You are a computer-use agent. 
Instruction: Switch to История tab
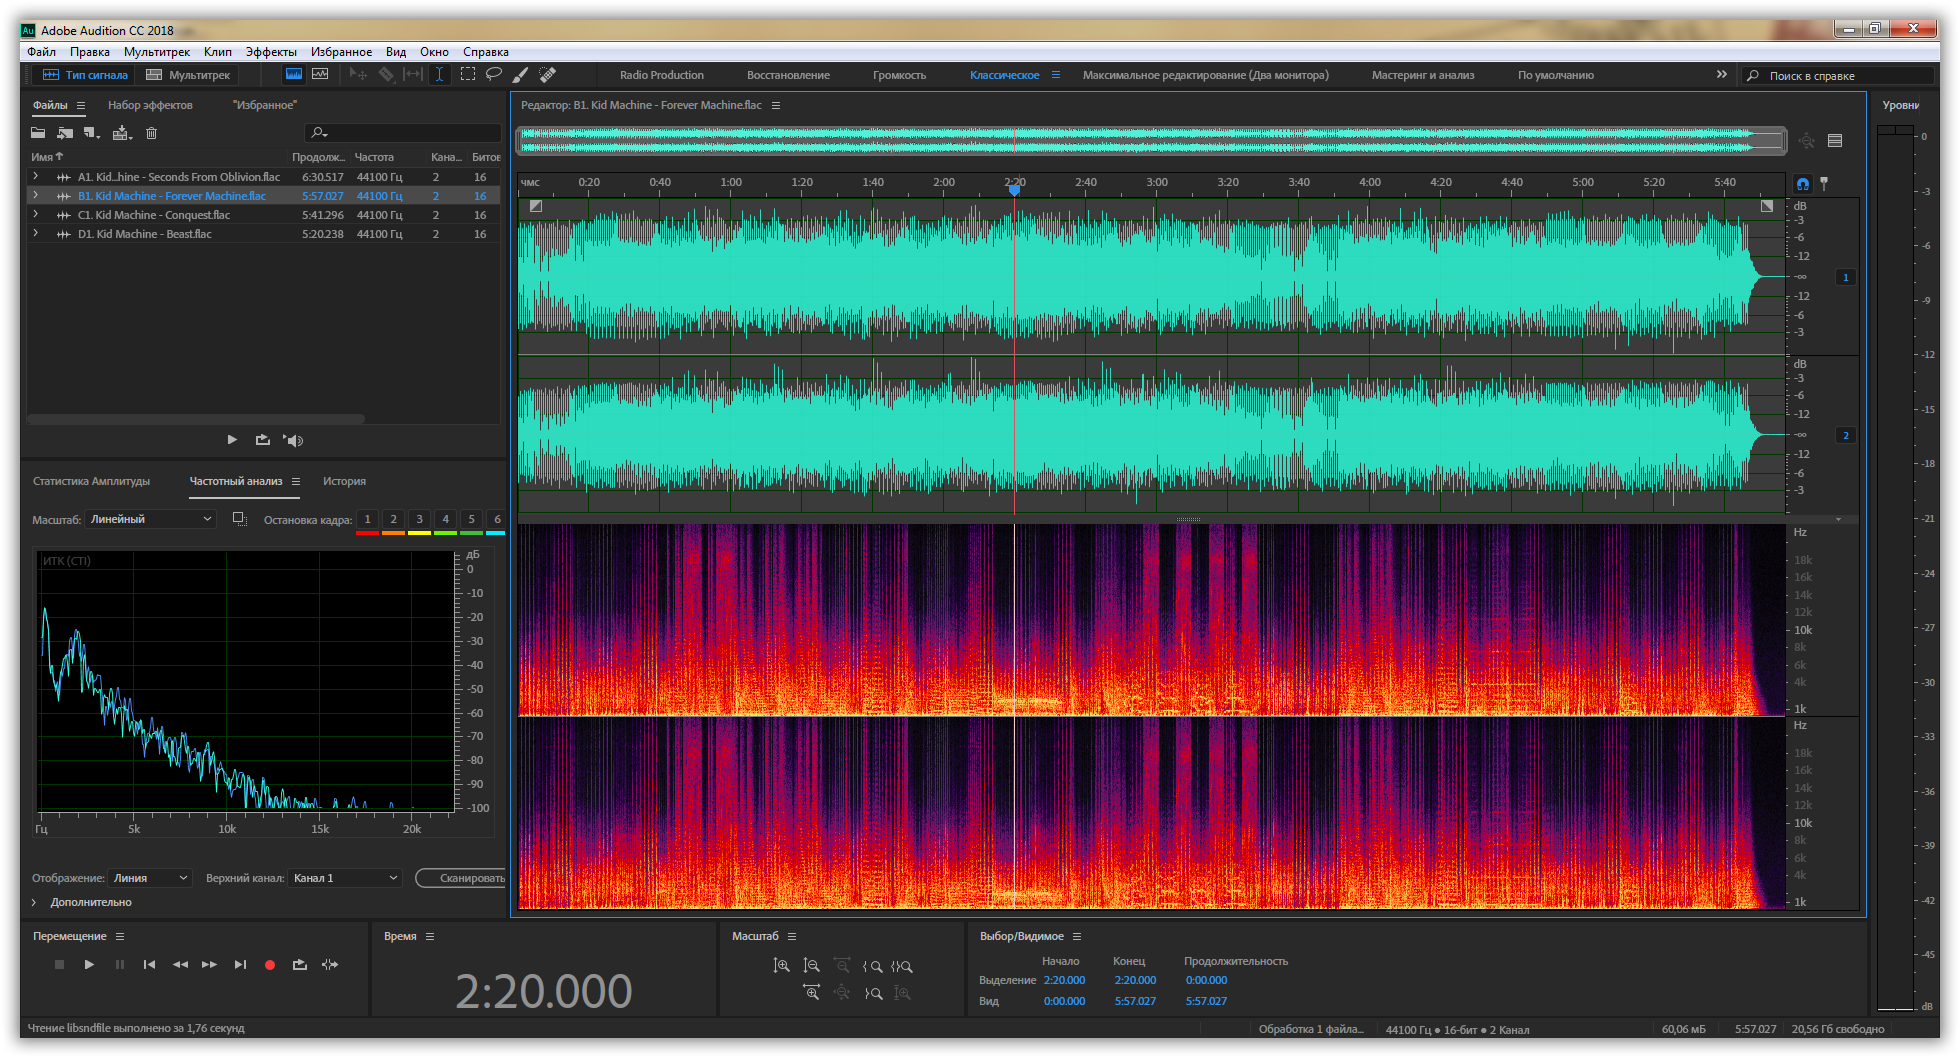pos(344,481)
